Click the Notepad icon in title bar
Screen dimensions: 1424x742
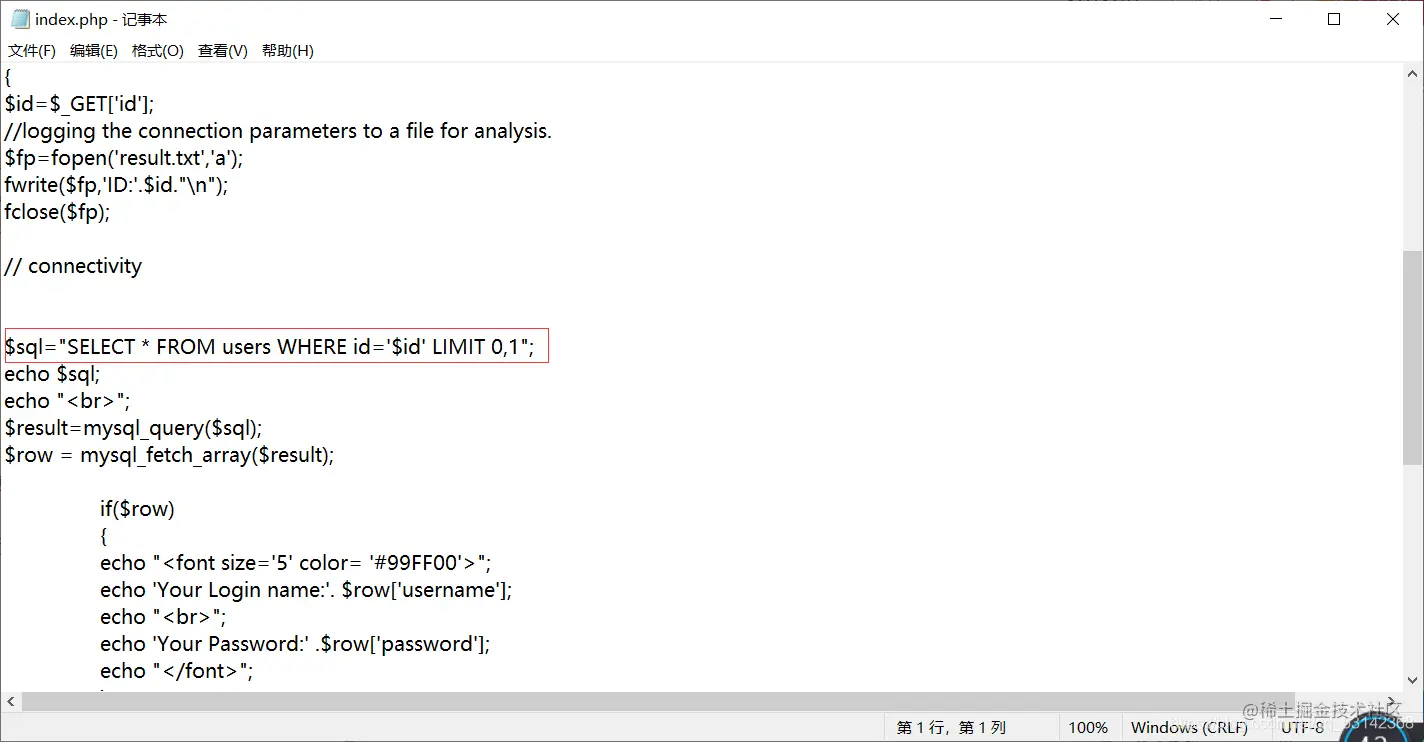[x=20, y=19]
